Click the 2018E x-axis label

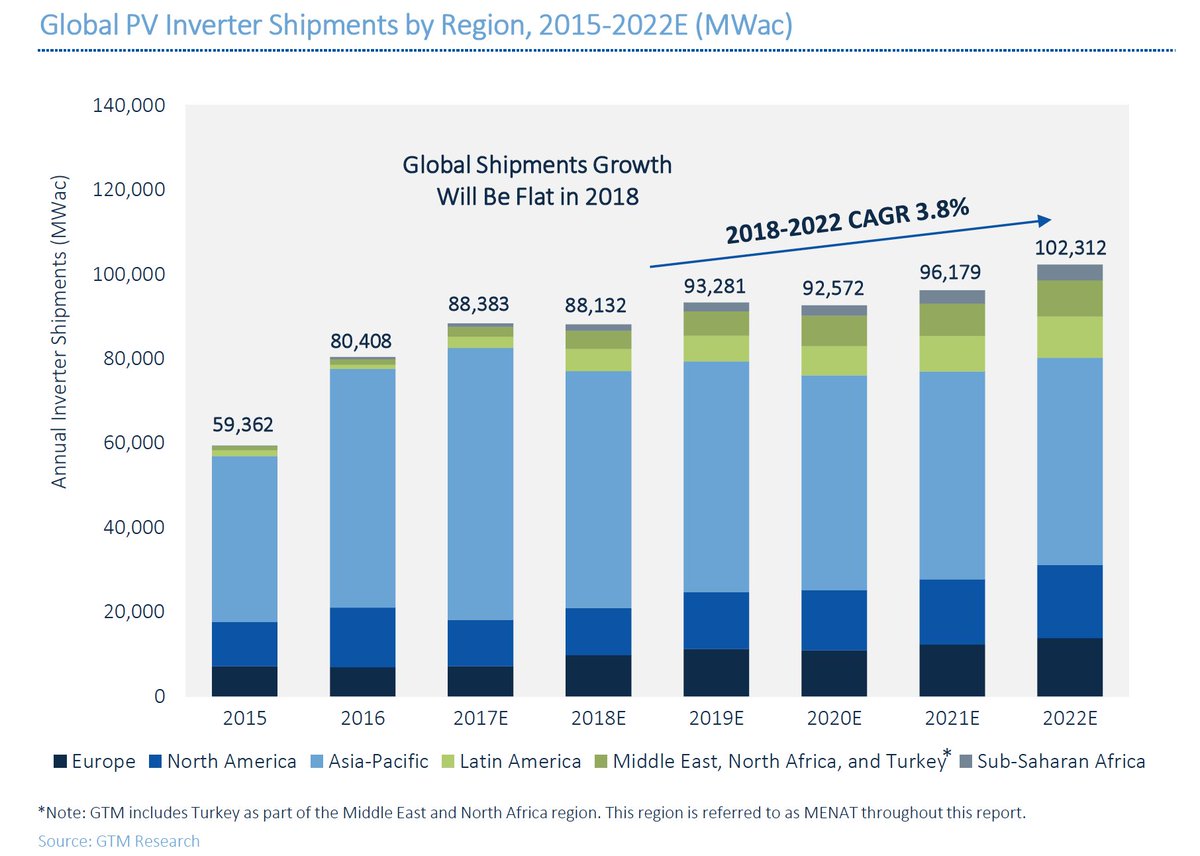[x=599, y=718]
